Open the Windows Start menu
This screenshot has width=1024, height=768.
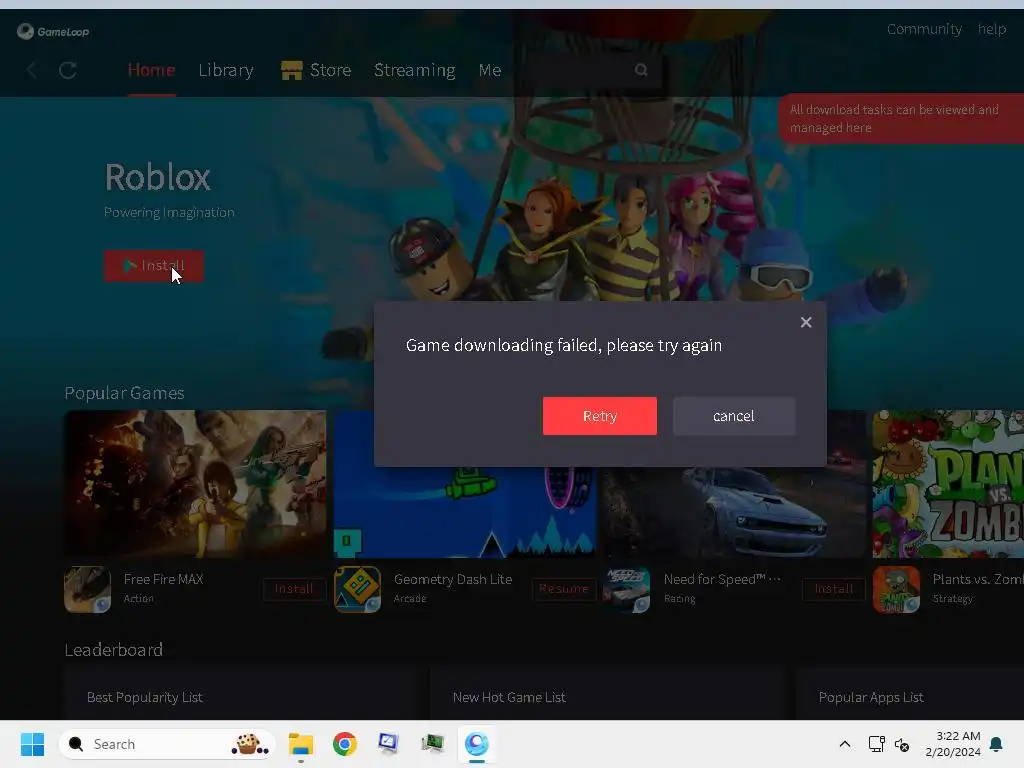pos(32,744)
